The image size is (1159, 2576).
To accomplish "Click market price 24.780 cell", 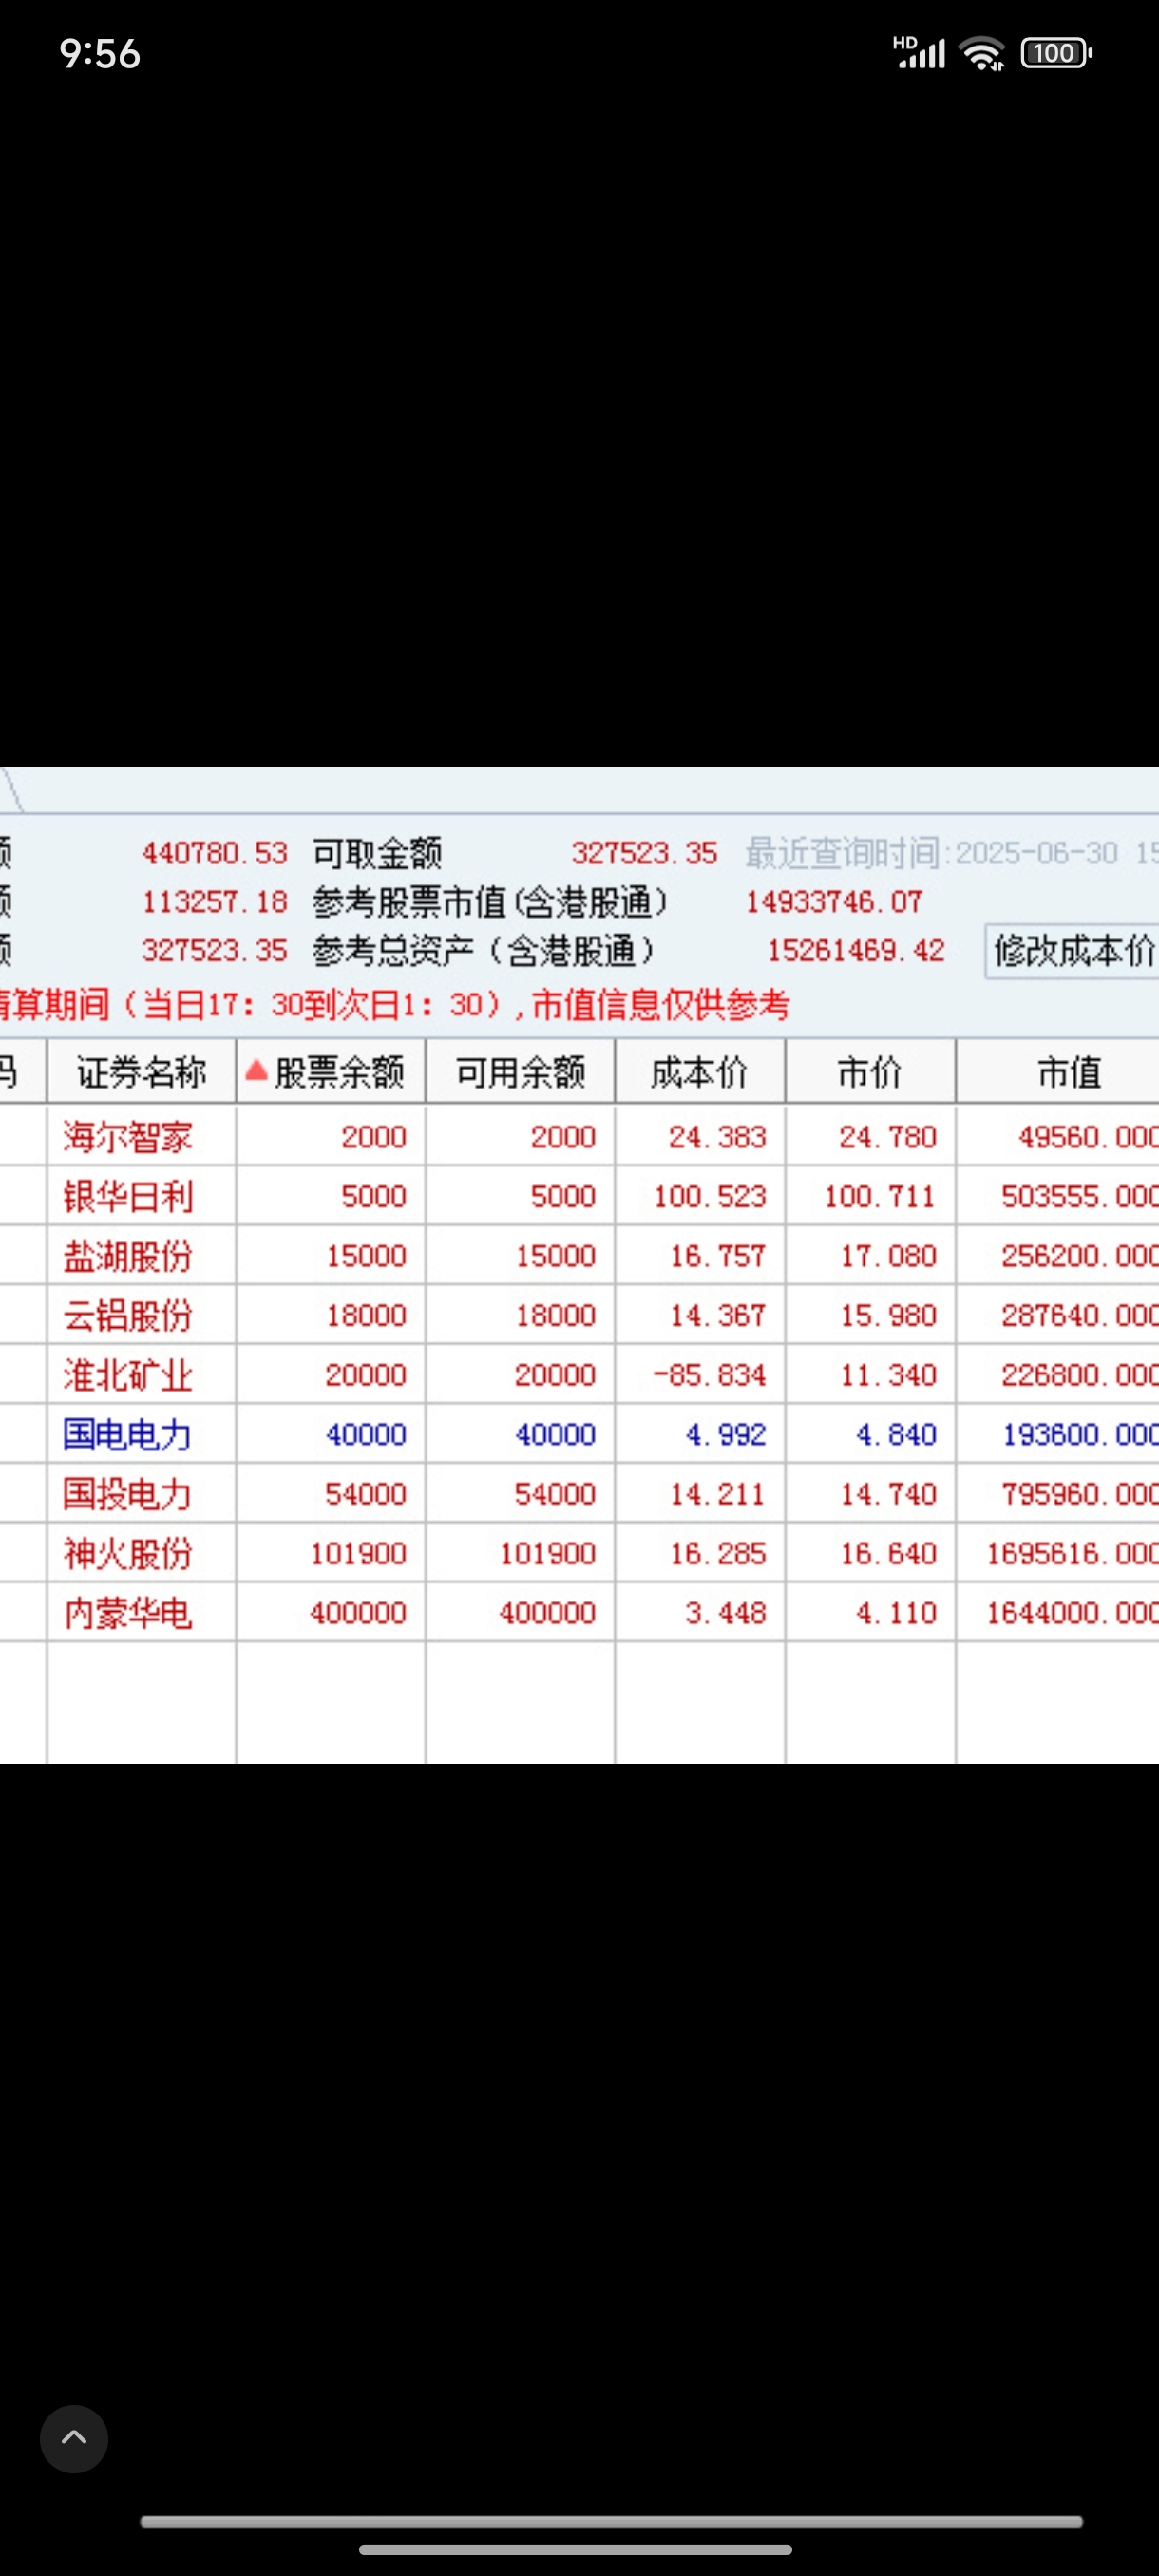I will coord(888,1137).
